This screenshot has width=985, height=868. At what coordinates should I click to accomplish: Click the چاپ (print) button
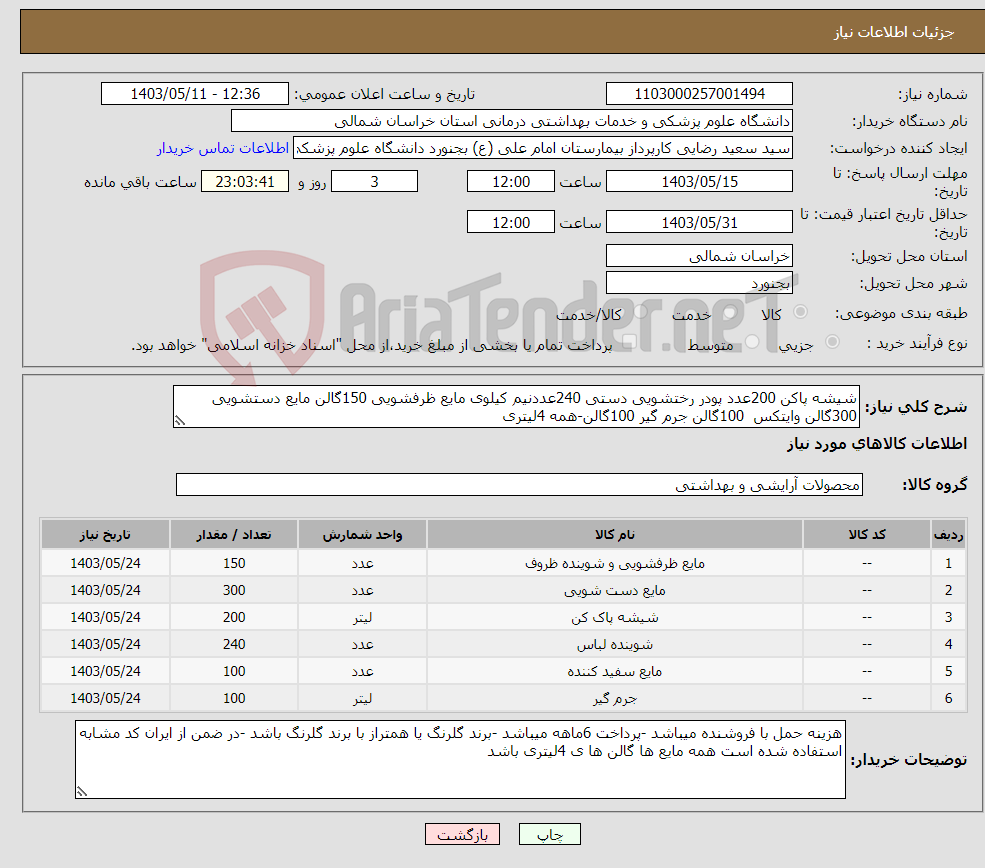tap(550, 834)
